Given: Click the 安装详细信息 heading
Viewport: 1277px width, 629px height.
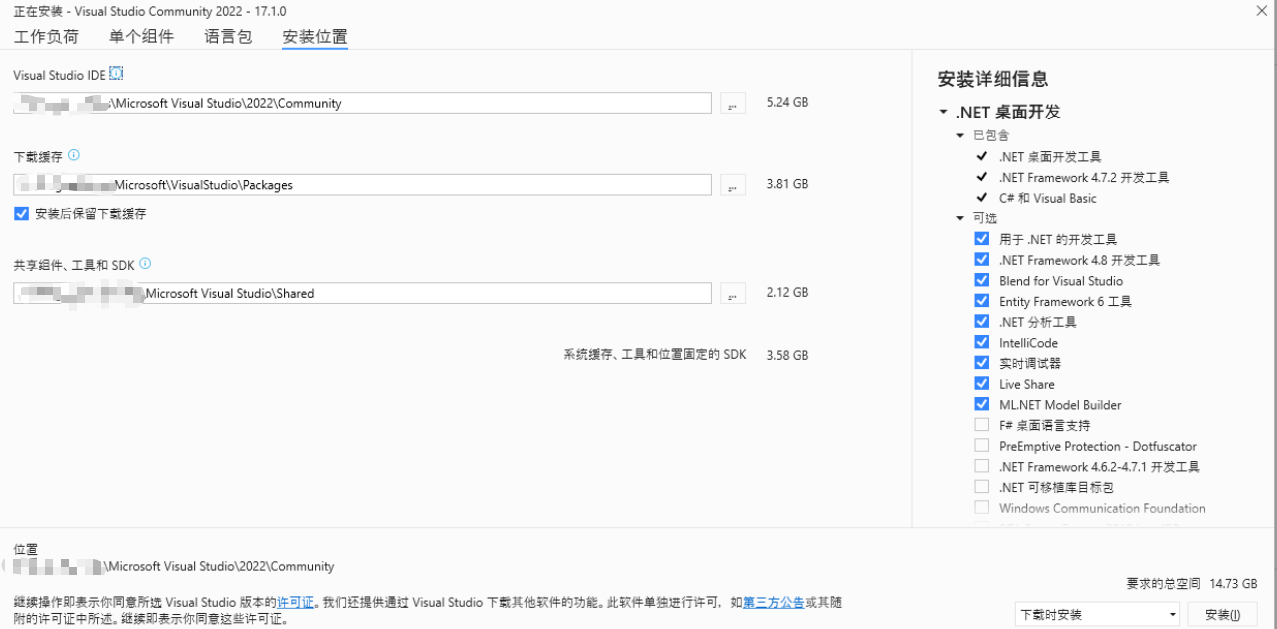Looking at the screenshot, I should (x=993, y=79).
